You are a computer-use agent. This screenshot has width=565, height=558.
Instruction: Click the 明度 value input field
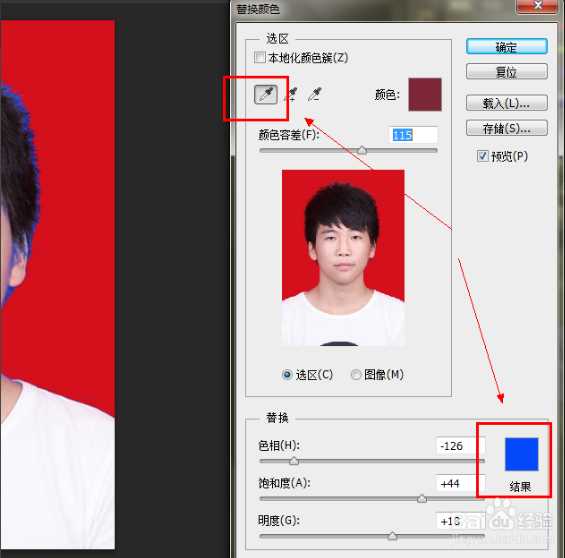coord(460,521)
